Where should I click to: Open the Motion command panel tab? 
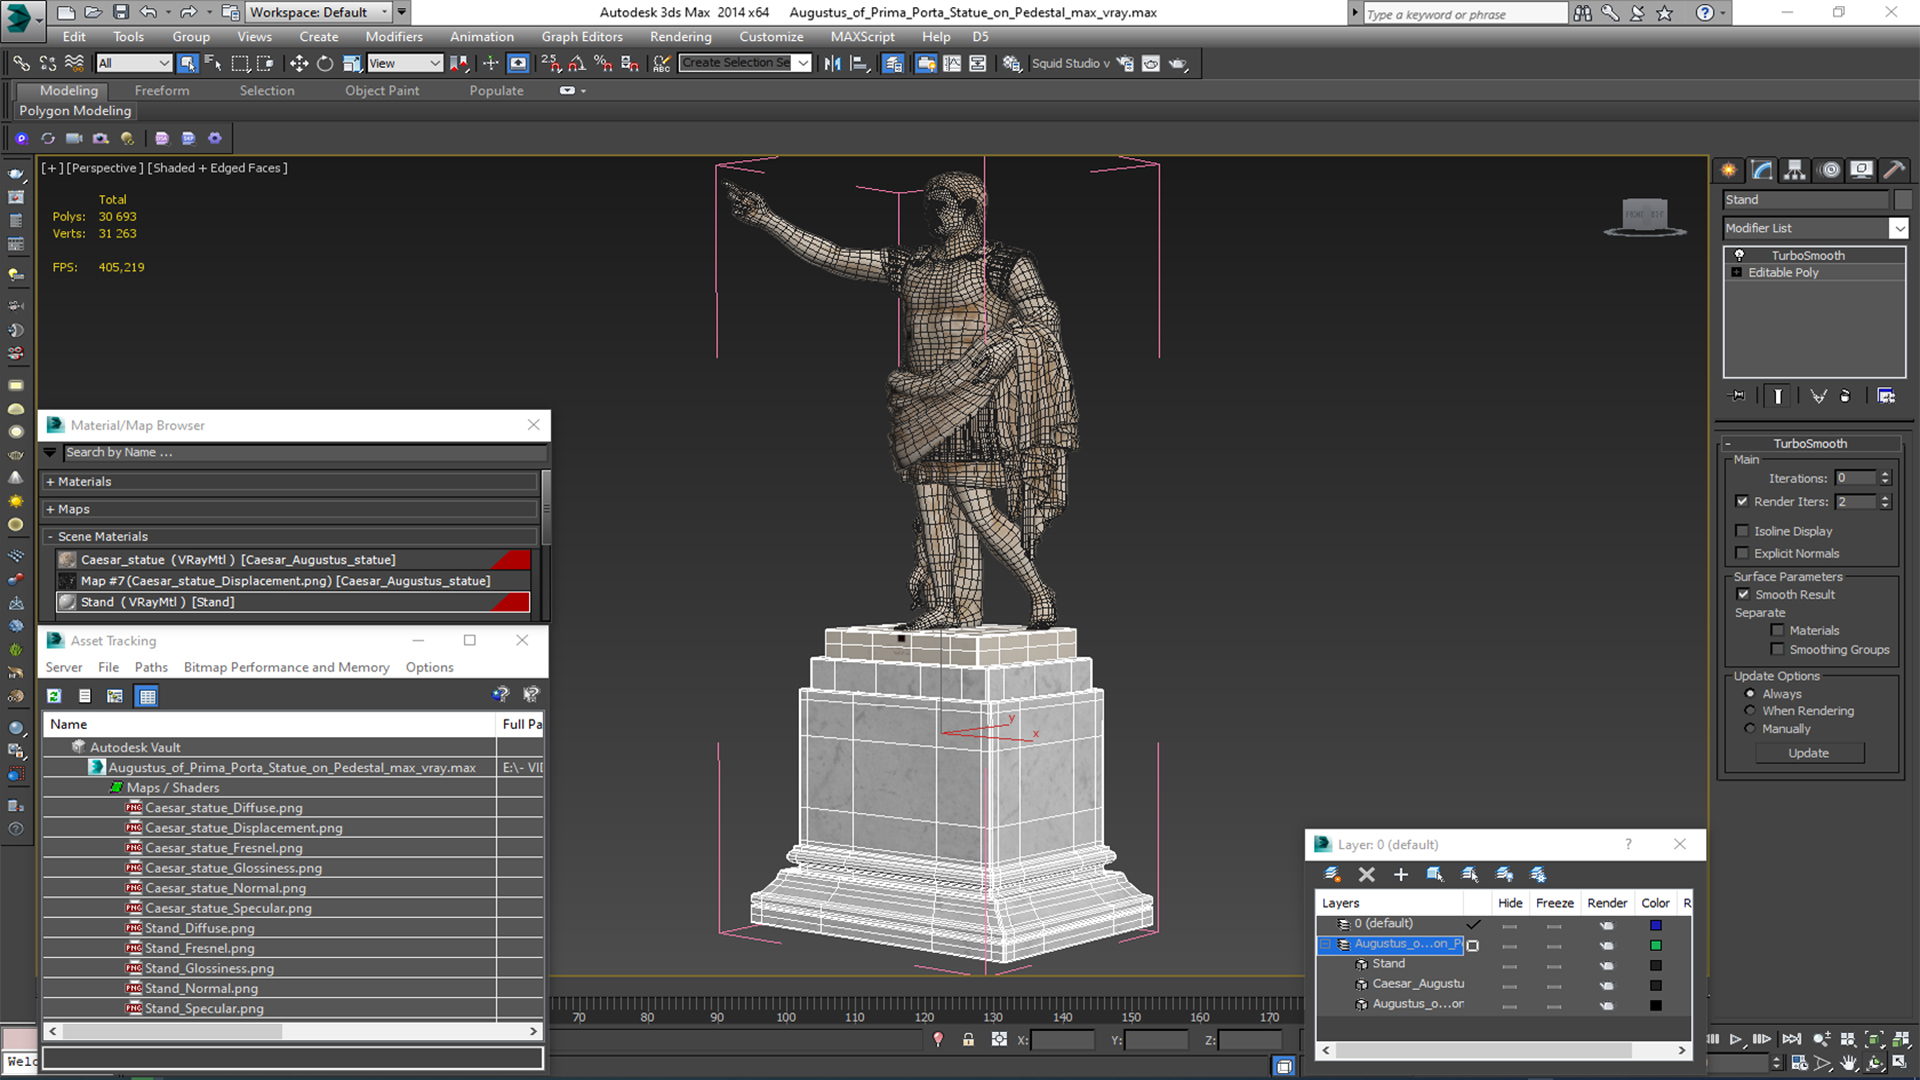1829,170
